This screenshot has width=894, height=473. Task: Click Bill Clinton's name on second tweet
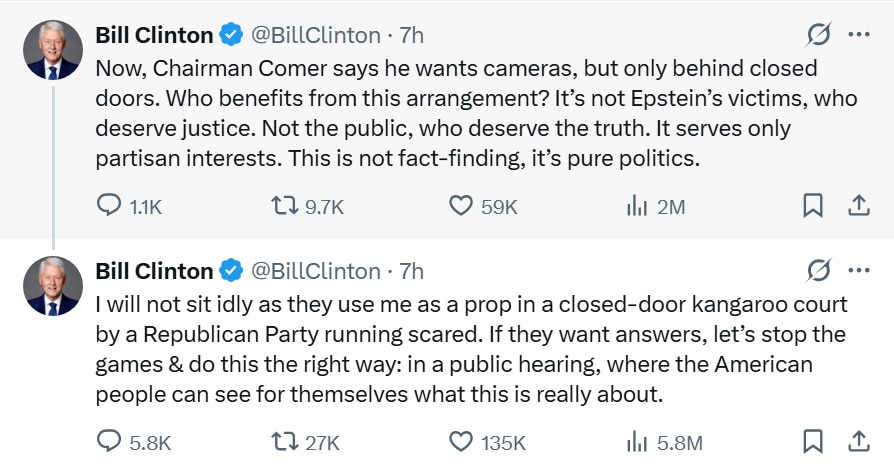154,271
